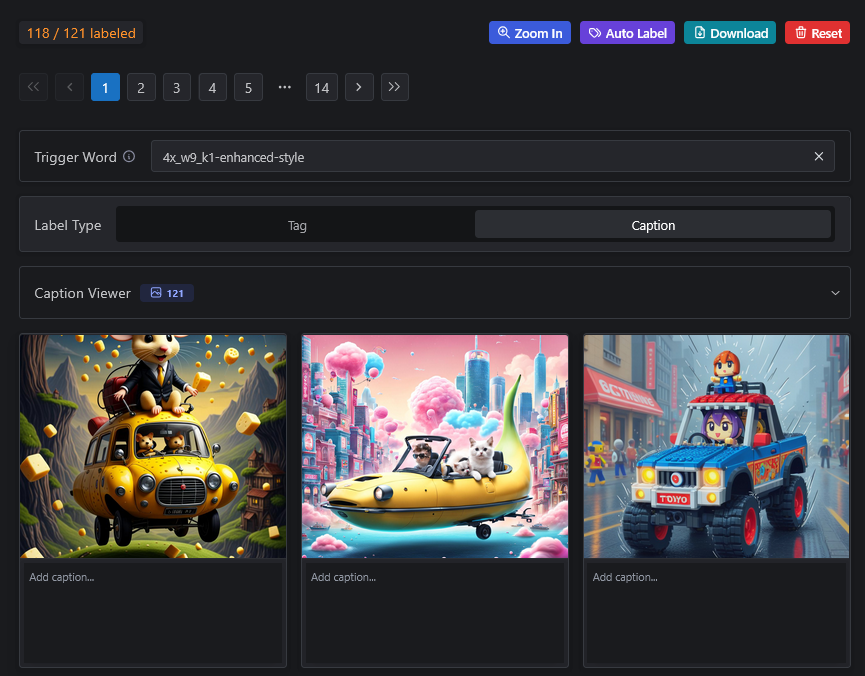
Task: Go to next page chevron
Action: point(359,88)
